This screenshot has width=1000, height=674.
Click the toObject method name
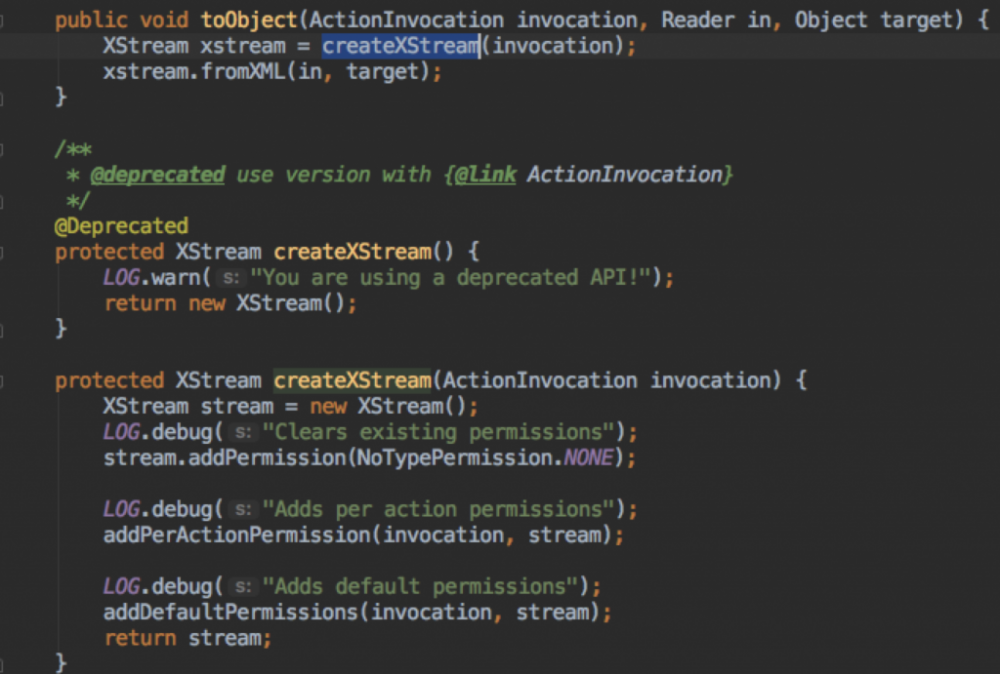click(x=249, y=20)
